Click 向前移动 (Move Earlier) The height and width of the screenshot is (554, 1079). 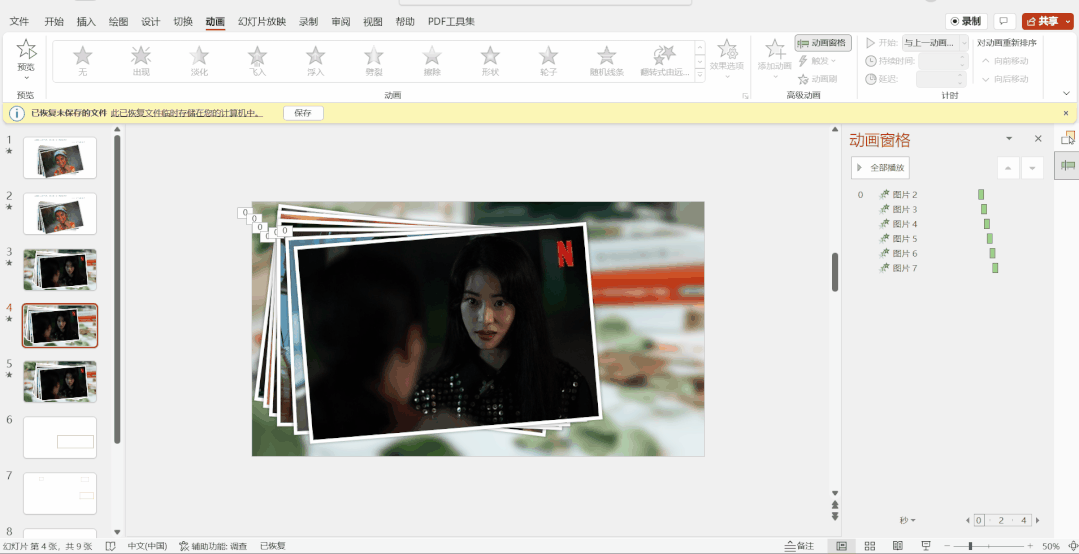[1005, 61]
